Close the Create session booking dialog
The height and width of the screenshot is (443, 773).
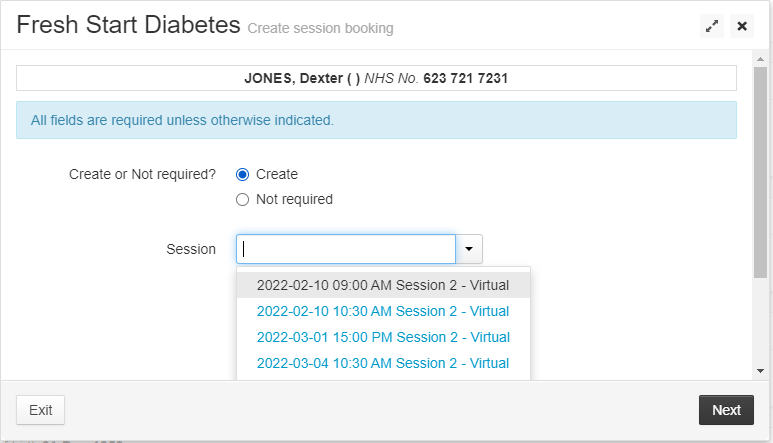coord(742,26)
